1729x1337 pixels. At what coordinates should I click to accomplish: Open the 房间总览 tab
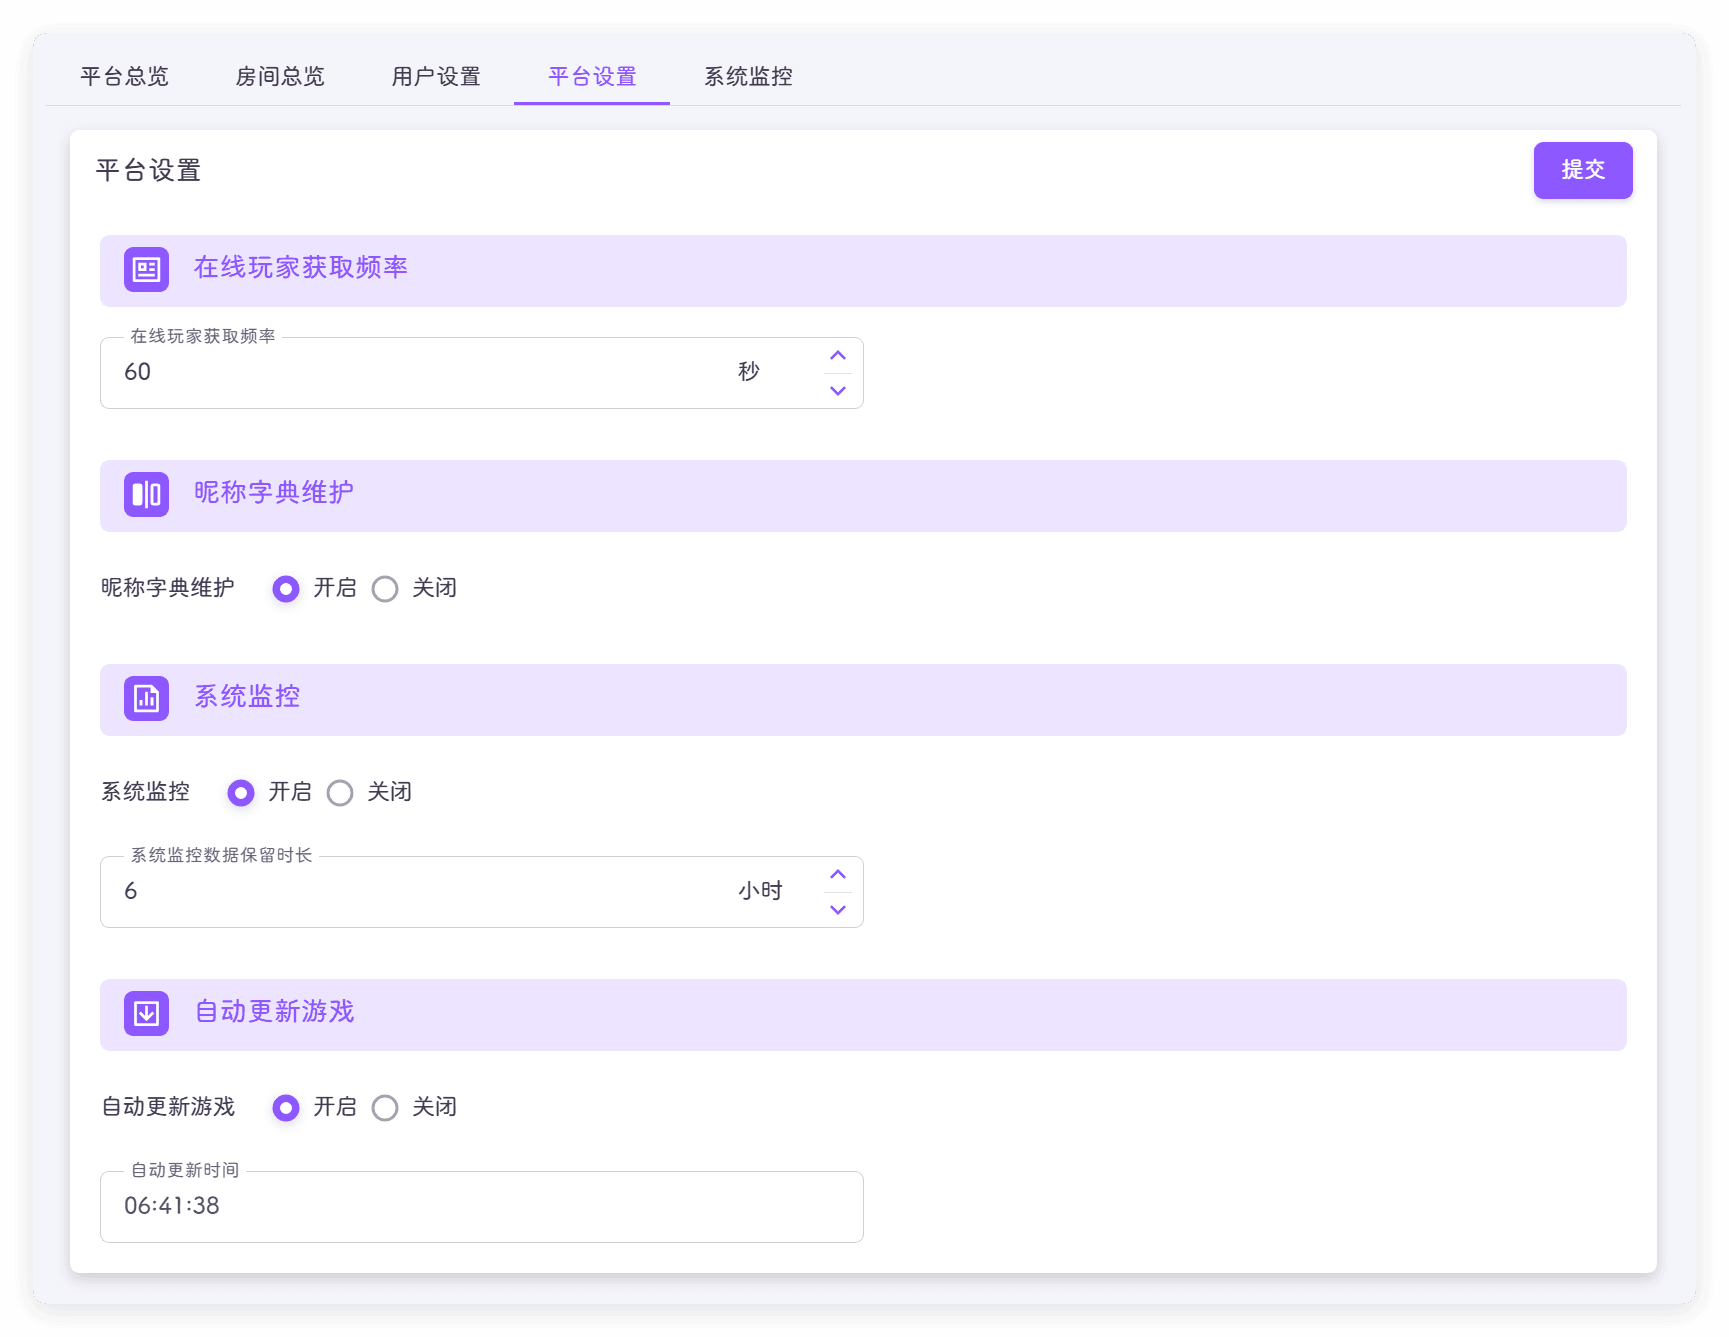pyautogui.click(x=280, y=77)
